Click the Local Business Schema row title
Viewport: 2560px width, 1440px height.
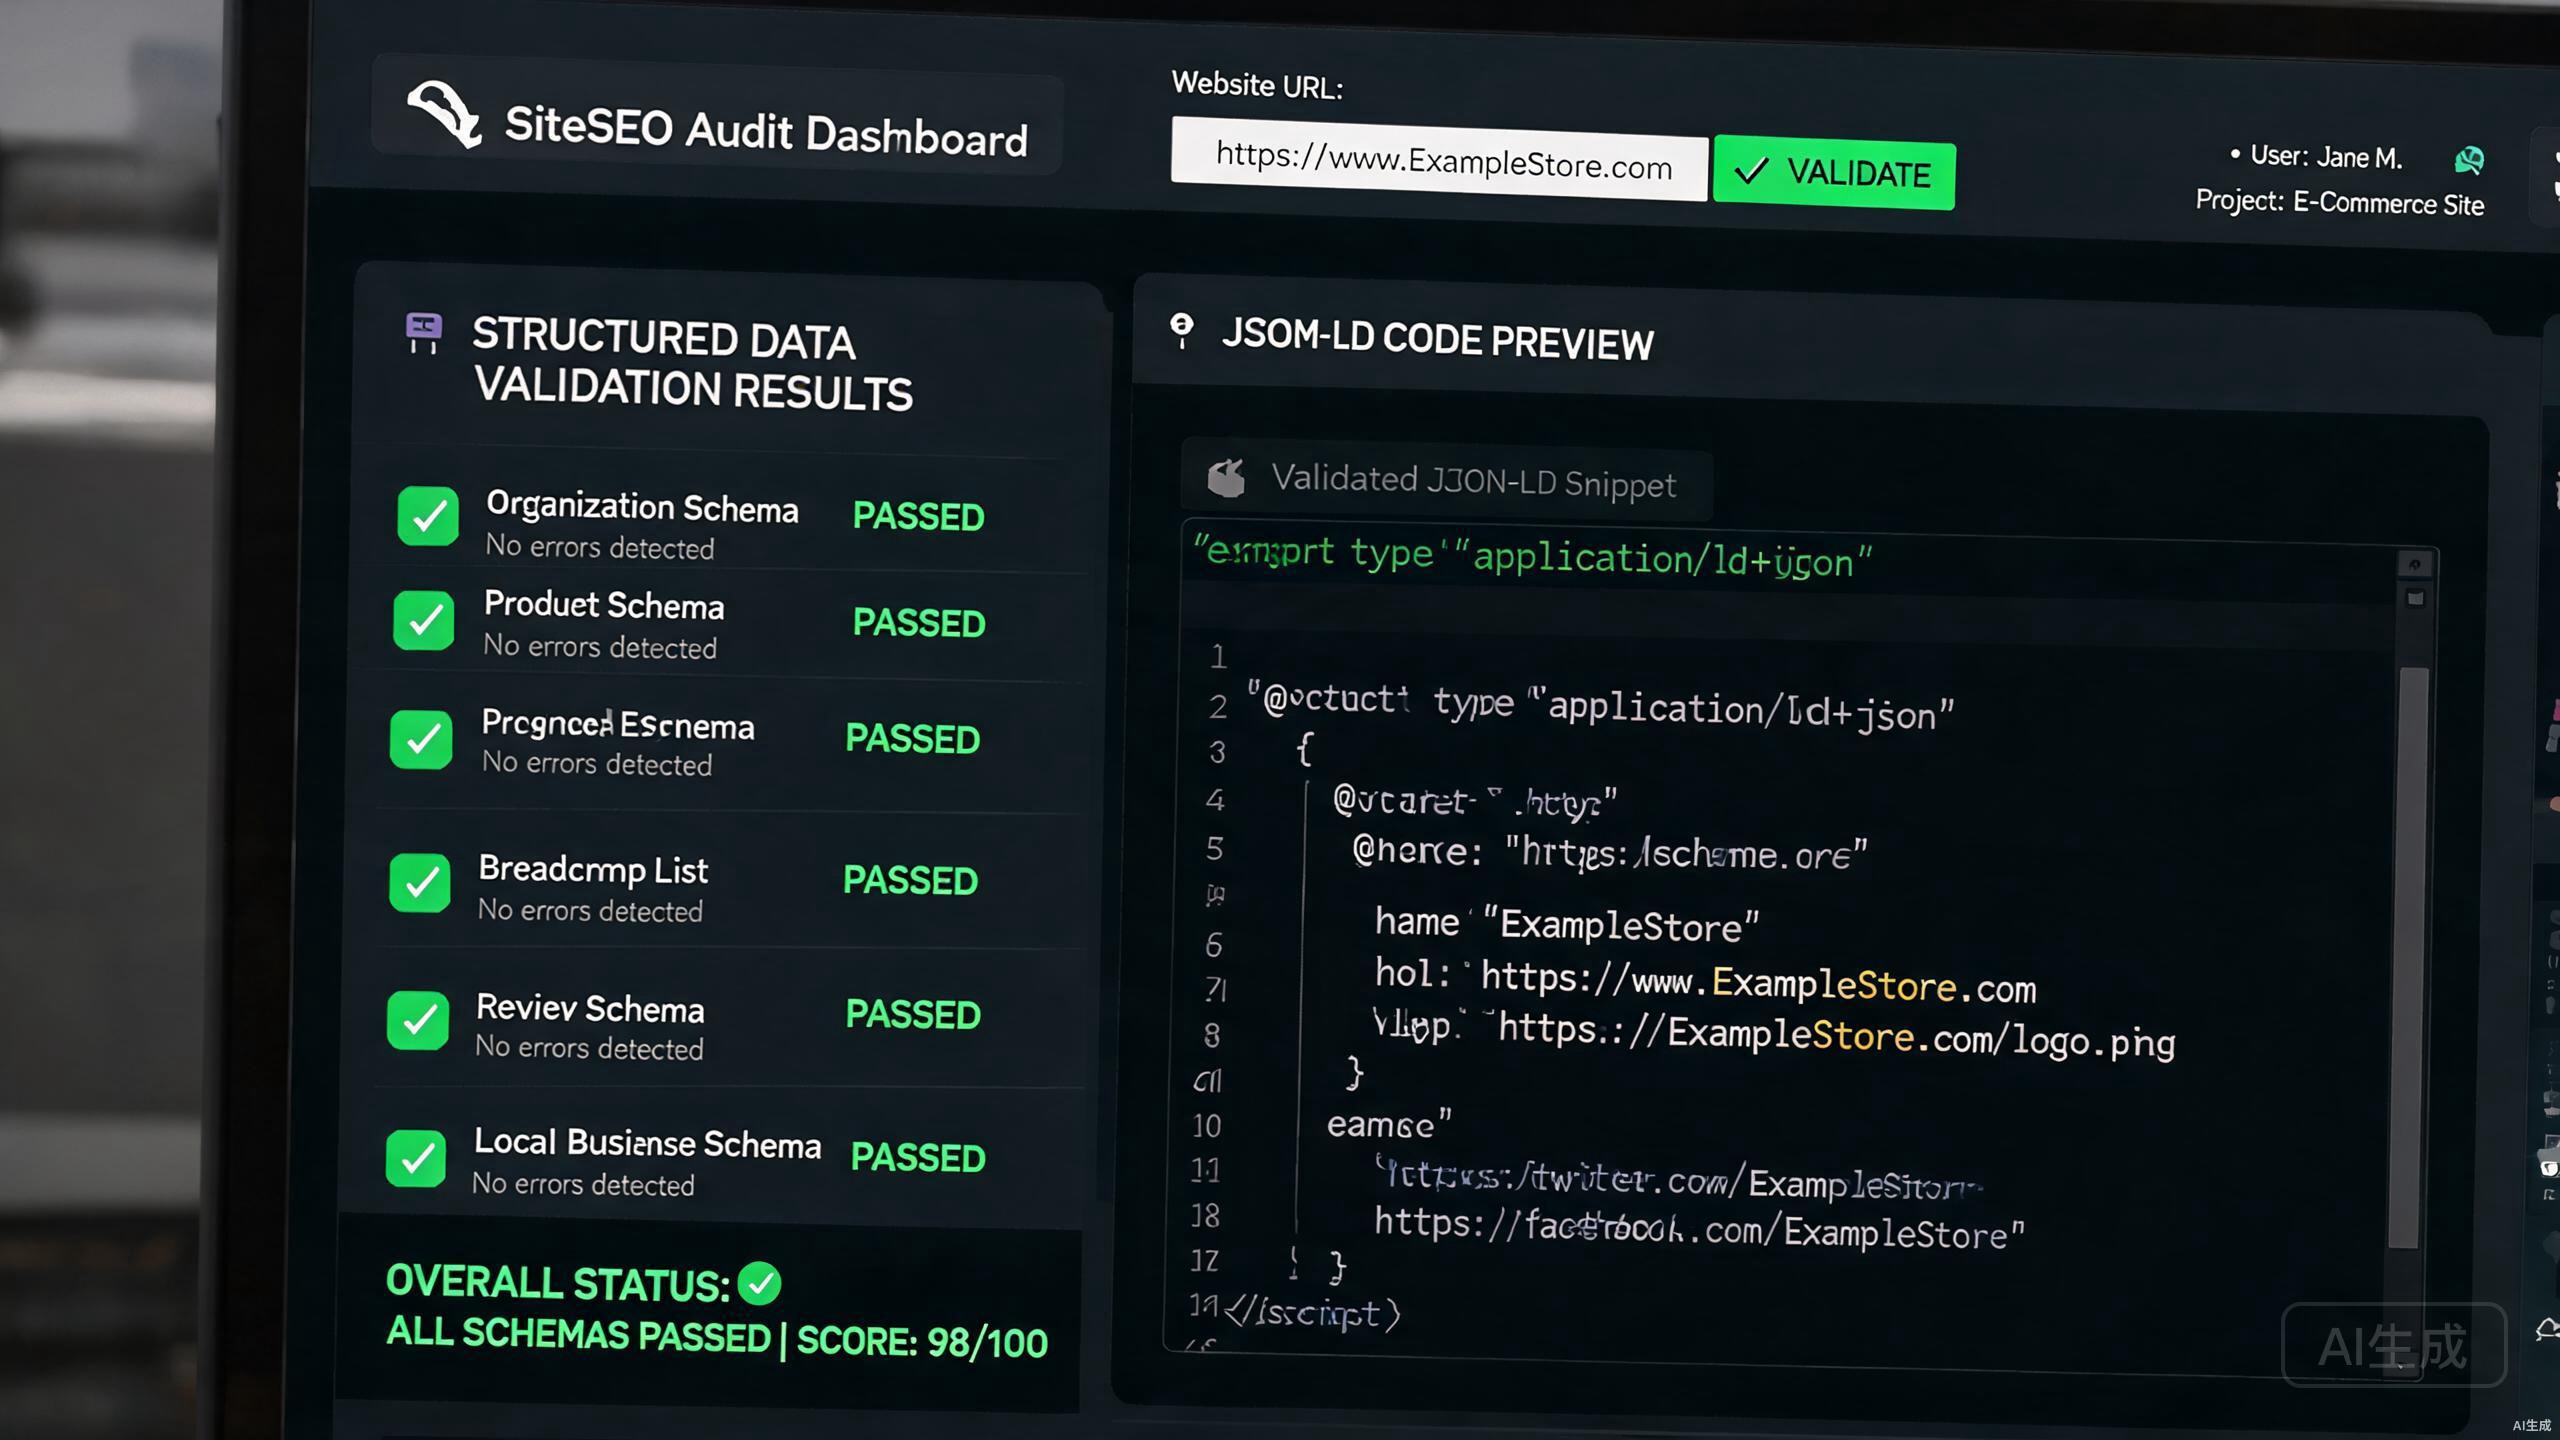coord(647,1143)
